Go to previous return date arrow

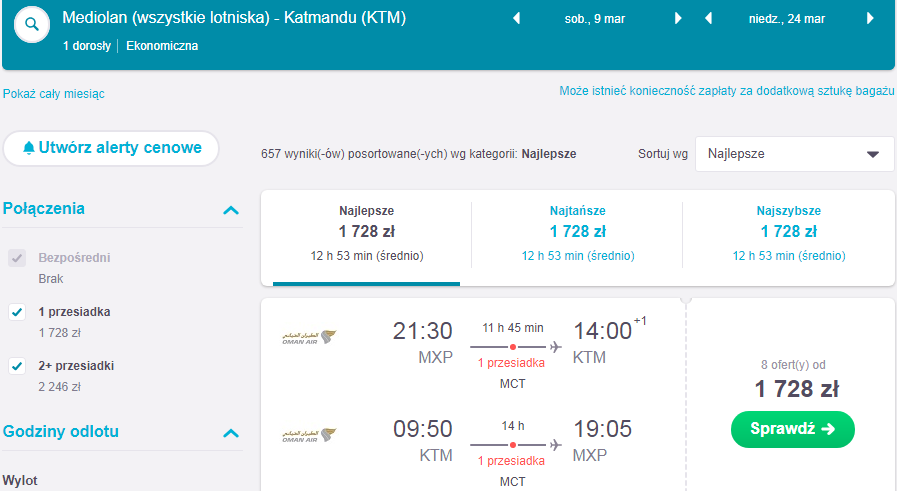pos(708,18)
